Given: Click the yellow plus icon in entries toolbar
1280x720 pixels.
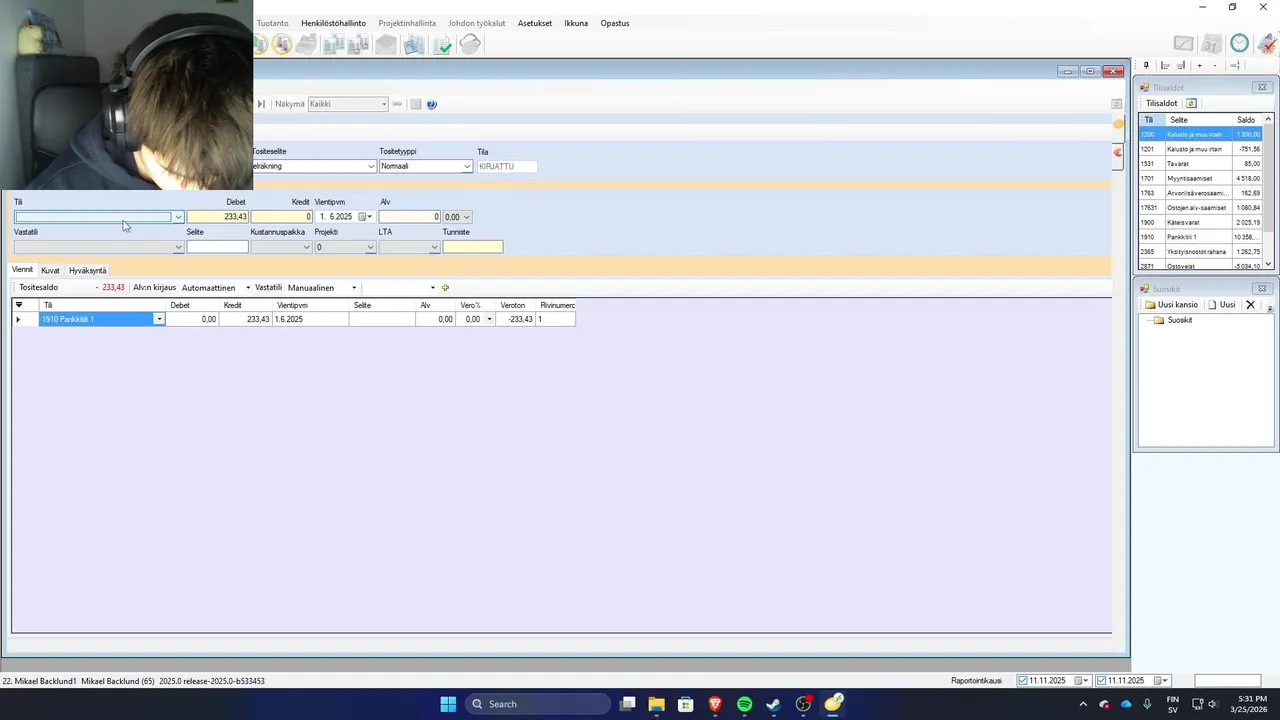Looking at the screenshot, I should (x=445, y=288).
